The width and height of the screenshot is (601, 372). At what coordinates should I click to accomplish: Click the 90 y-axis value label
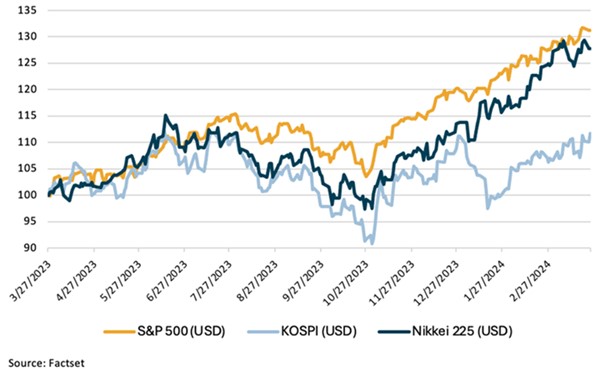tap(30, 248)
